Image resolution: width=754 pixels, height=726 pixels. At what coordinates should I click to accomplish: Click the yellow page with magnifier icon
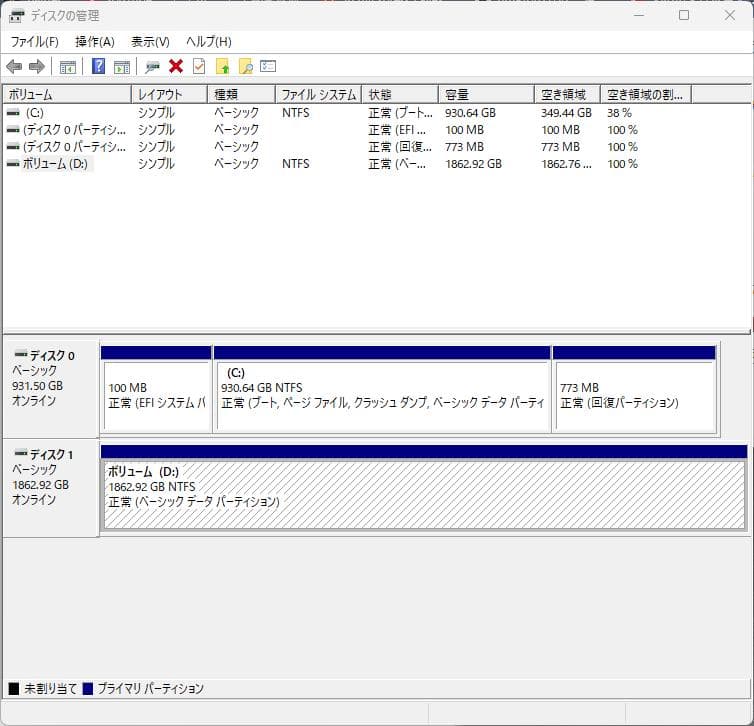(246, 66)
